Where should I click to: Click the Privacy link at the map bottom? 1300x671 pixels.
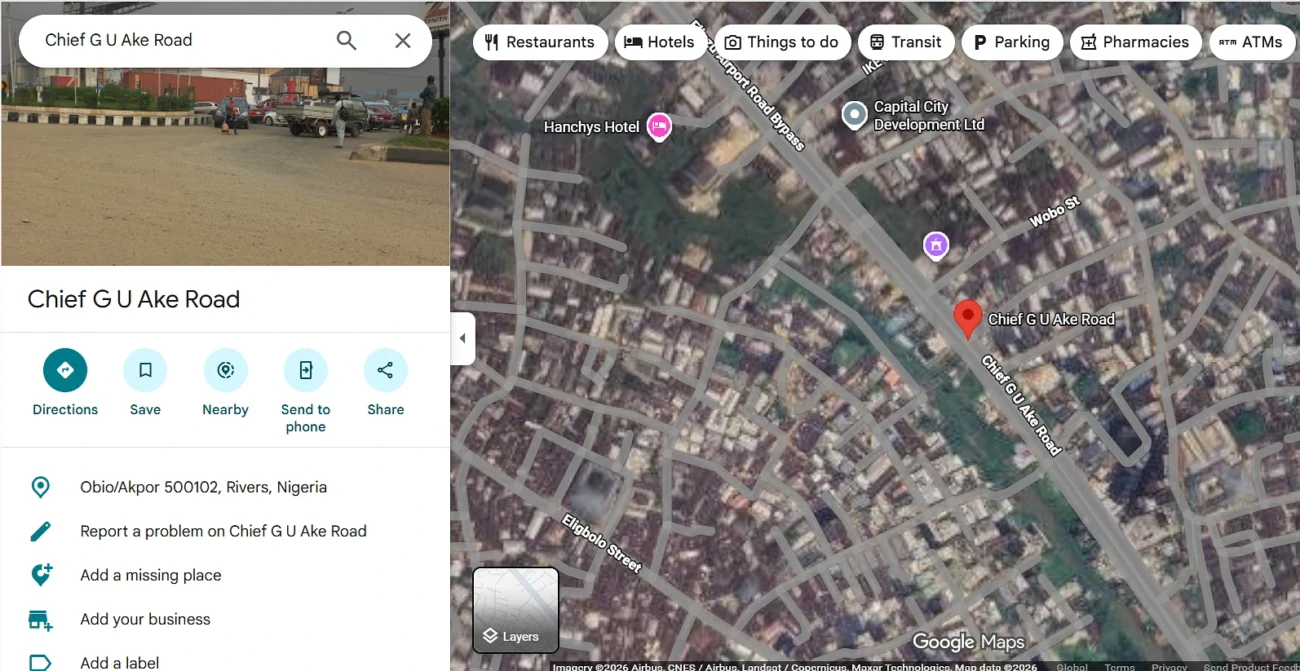1169,666
